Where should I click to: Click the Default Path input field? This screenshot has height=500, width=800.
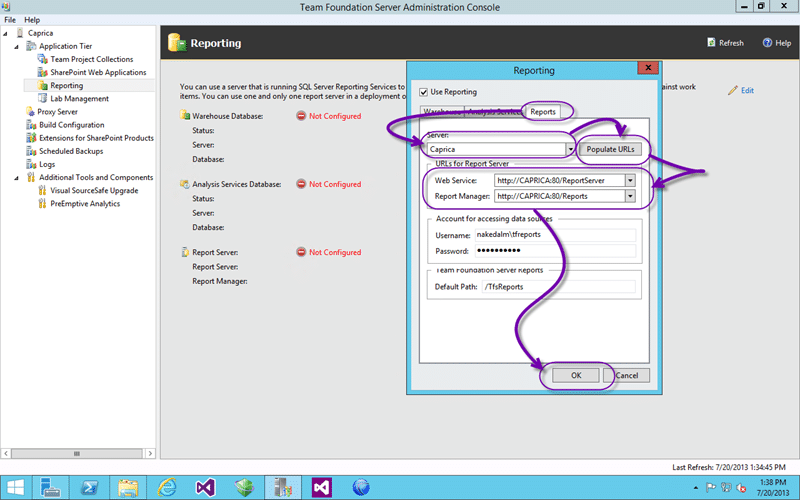click(559, 286)
